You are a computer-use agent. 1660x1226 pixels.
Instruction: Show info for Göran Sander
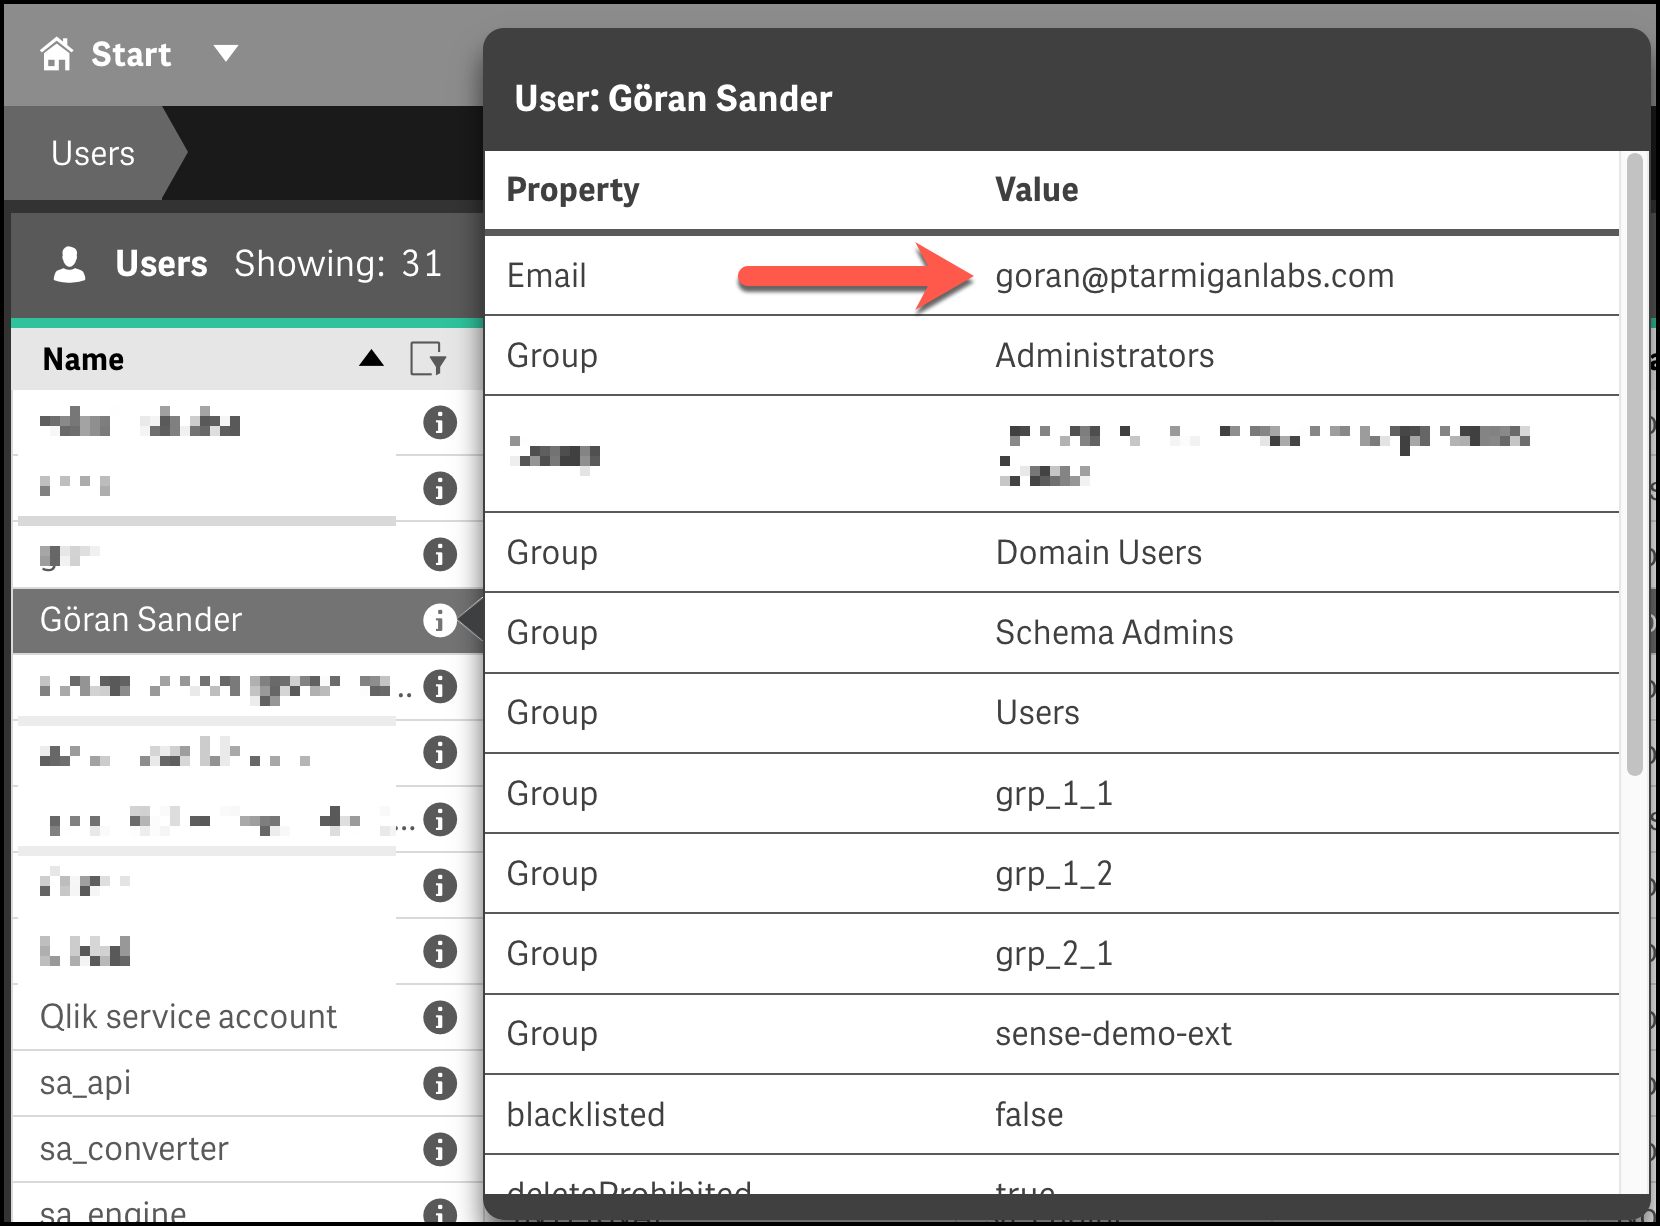pyautogui.click(x=439, y=620)
